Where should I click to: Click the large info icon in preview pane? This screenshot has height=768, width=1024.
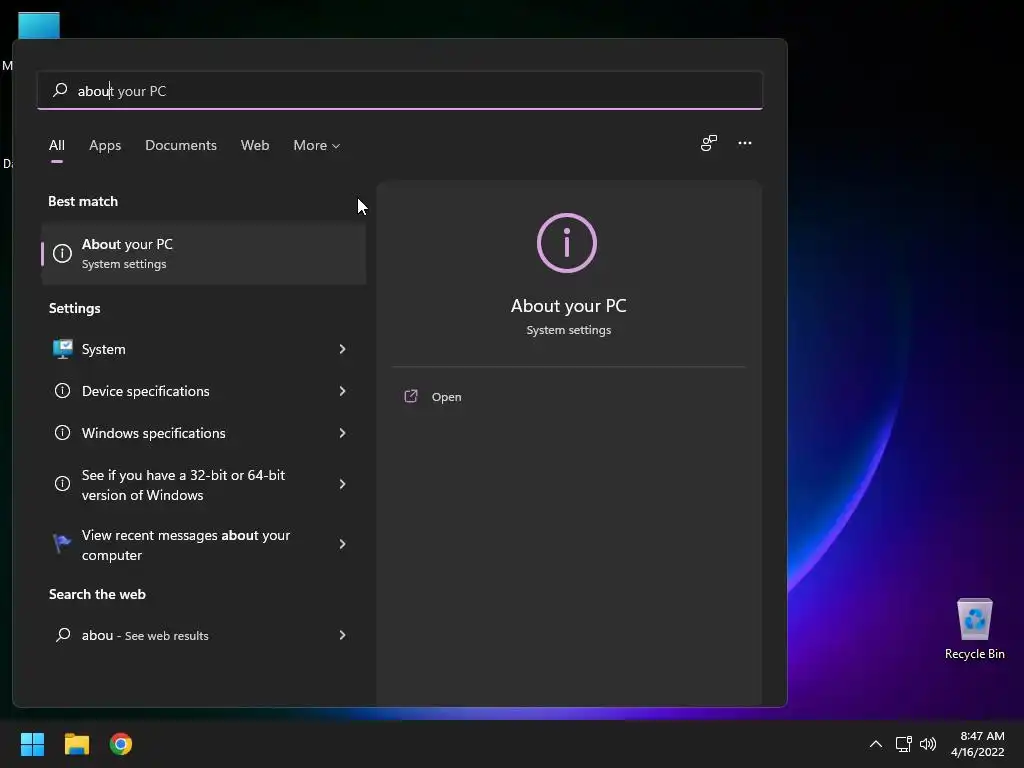567,243
